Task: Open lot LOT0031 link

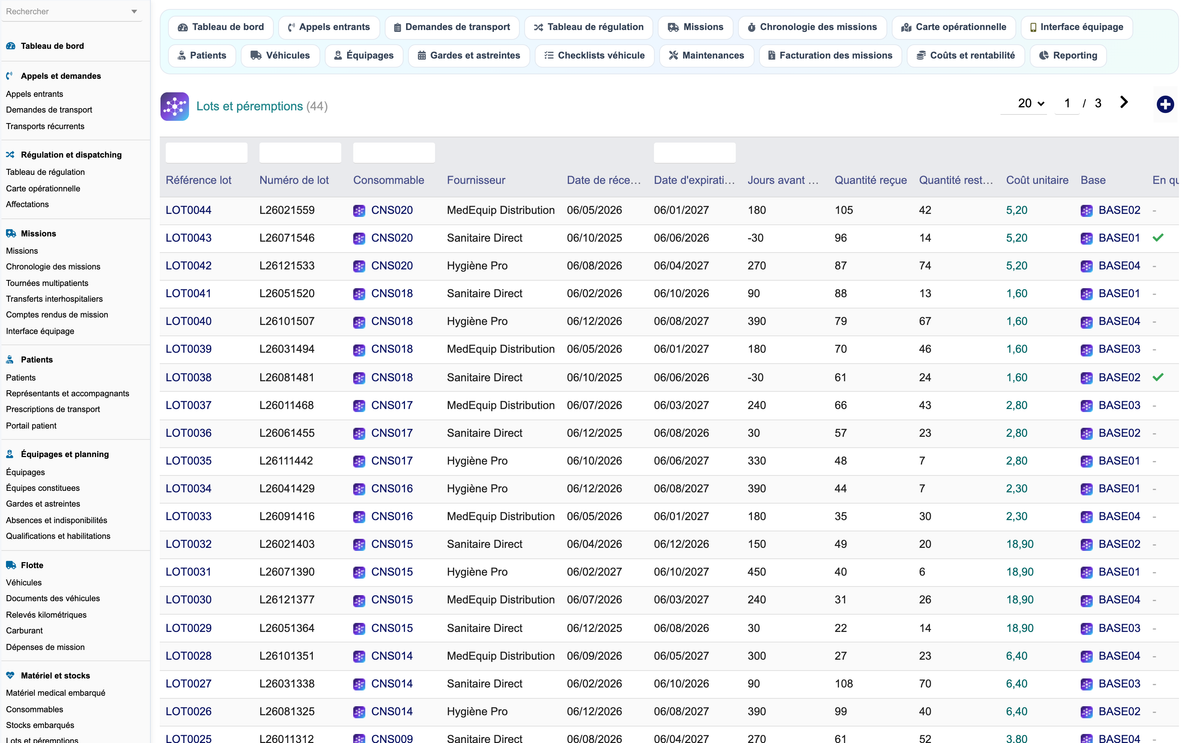Action: click(x=189, y=572)
